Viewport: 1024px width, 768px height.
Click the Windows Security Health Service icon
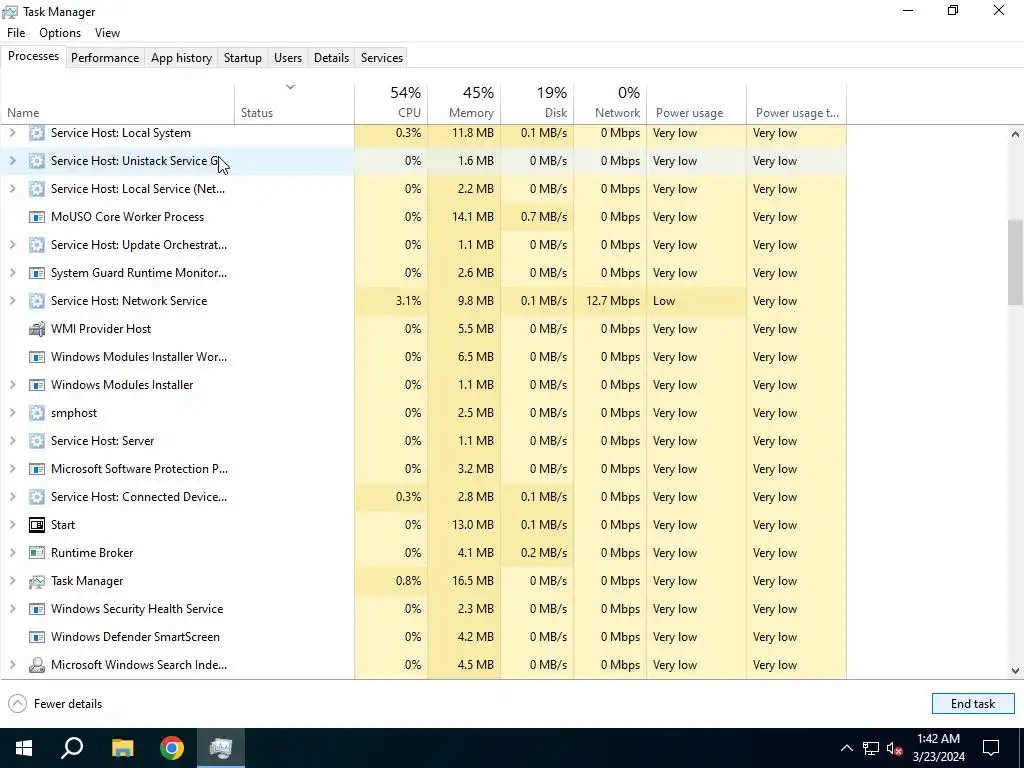[x=37, y=609]
